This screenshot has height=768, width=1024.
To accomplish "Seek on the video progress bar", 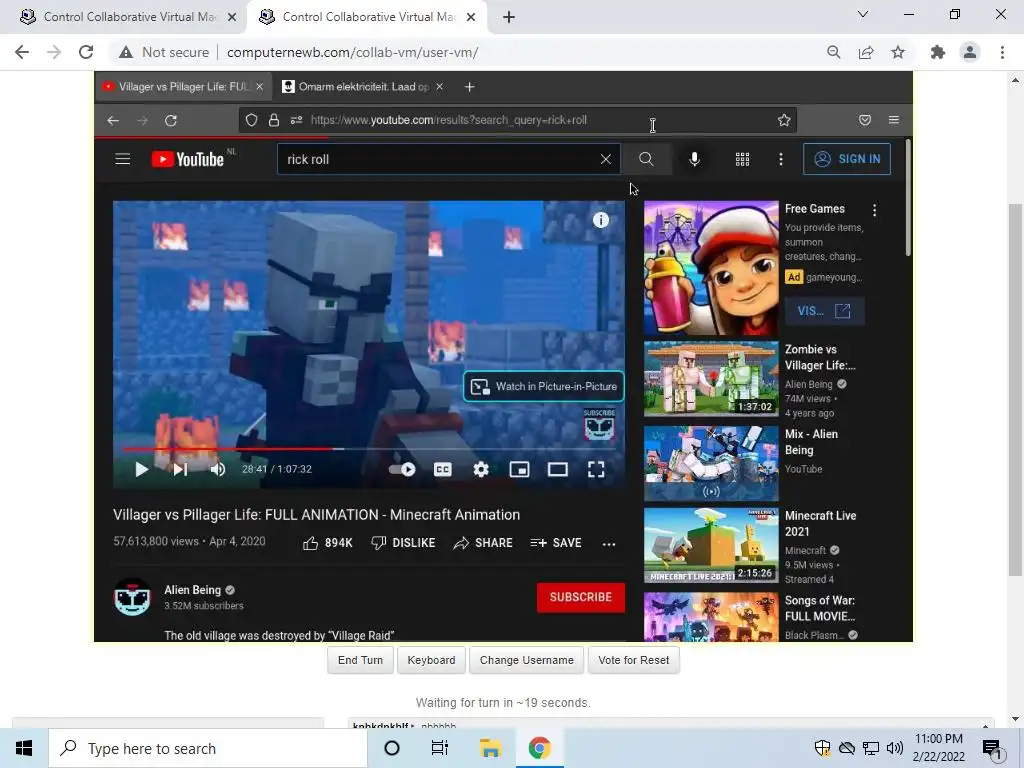I will click(x=369, y=449).
